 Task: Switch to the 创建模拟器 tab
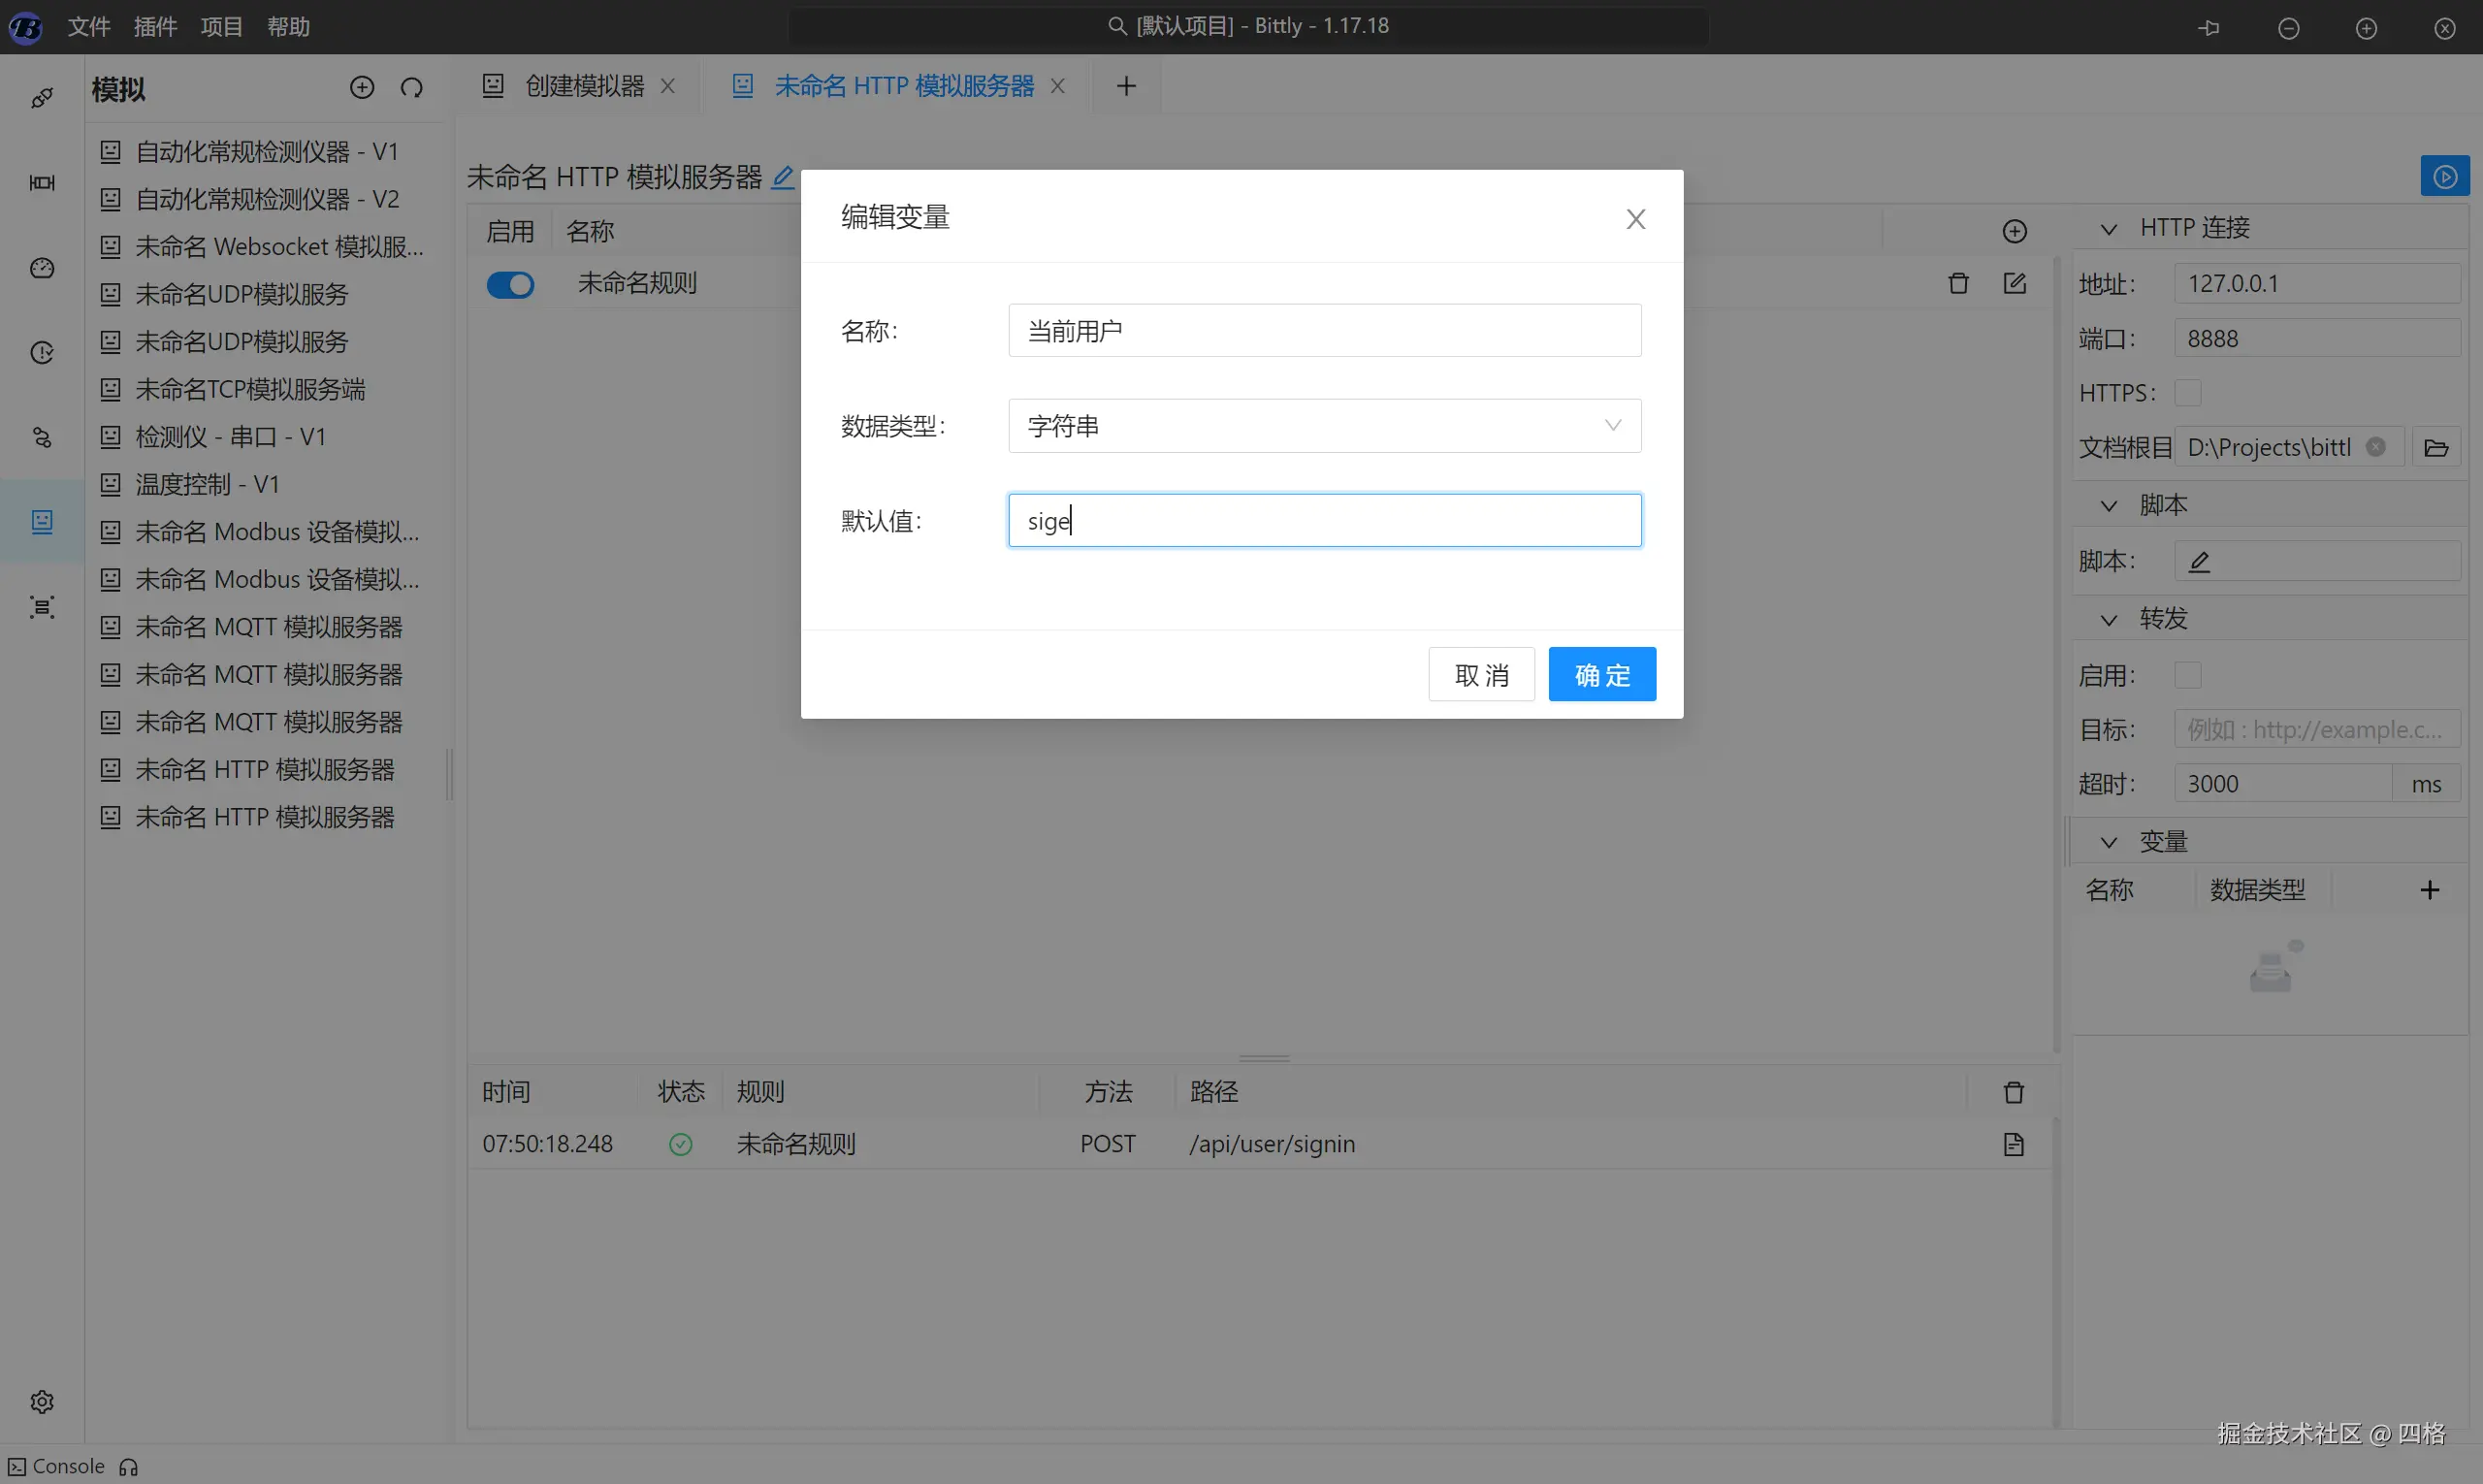coord(584,86)
